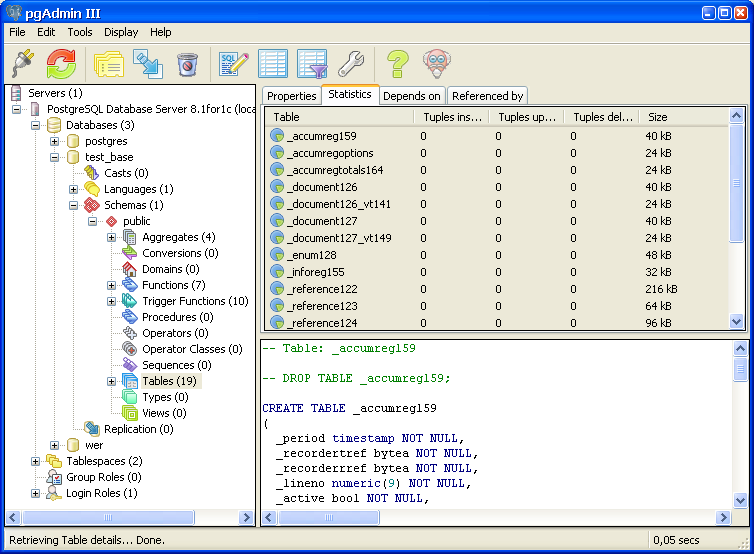Click the view data grid icon
Image resolution: width=754 pixels, height=554 pixels.
(x=273, y=64)
